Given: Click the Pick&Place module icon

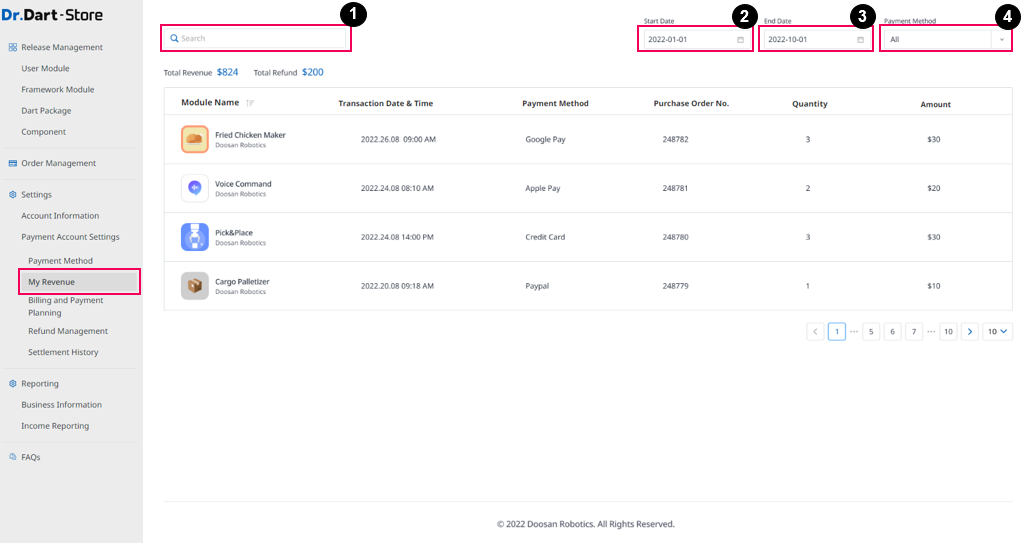Looking at the screenshot, I should pyautogui.click(x=195, y=237).
